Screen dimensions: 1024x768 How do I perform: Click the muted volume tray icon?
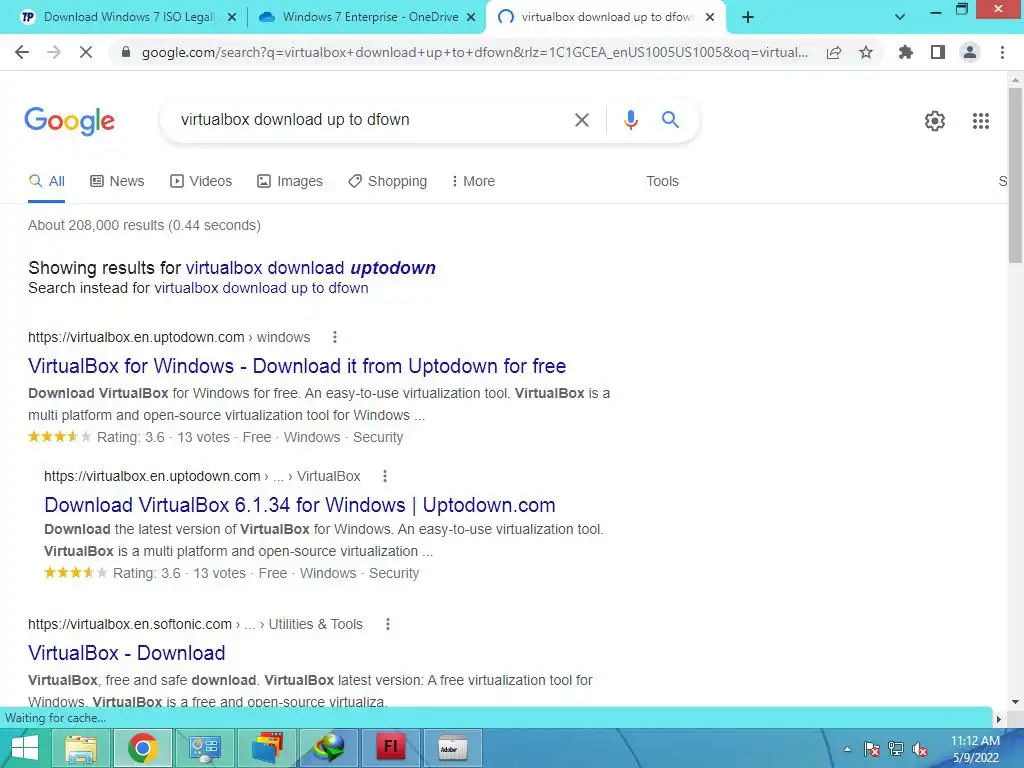click(920, 750)
